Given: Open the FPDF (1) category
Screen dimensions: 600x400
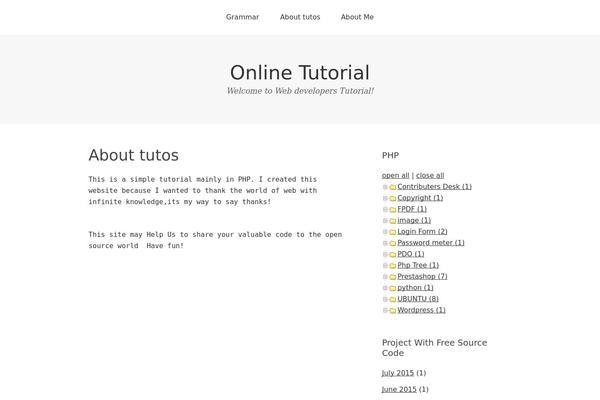Looking at the screenshot, I should (x=412, y=209).
